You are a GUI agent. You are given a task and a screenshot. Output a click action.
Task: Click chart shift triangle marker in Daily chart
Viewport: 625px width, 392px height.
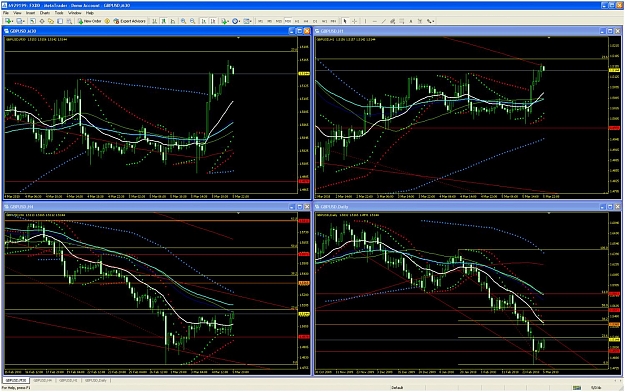549,213
